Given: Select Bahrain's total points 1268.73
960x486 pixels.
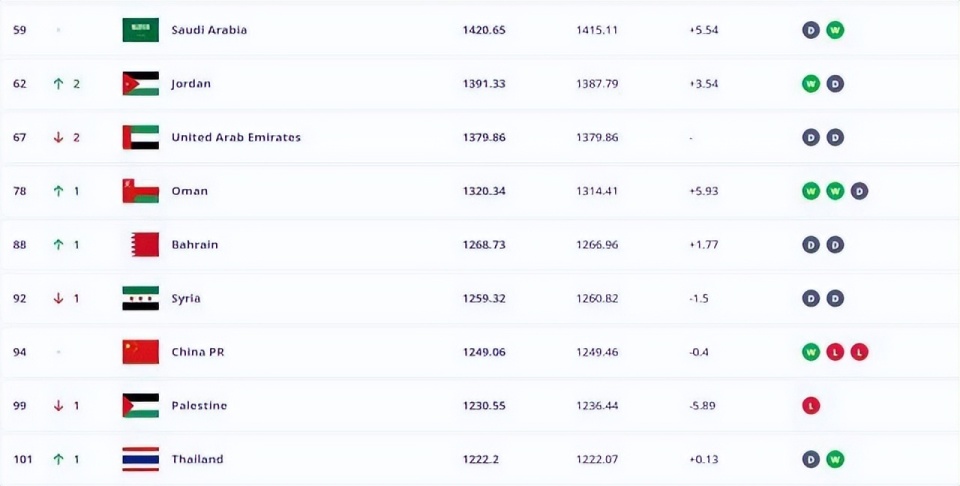Looking at the screenshot, I should click(484, 245).
